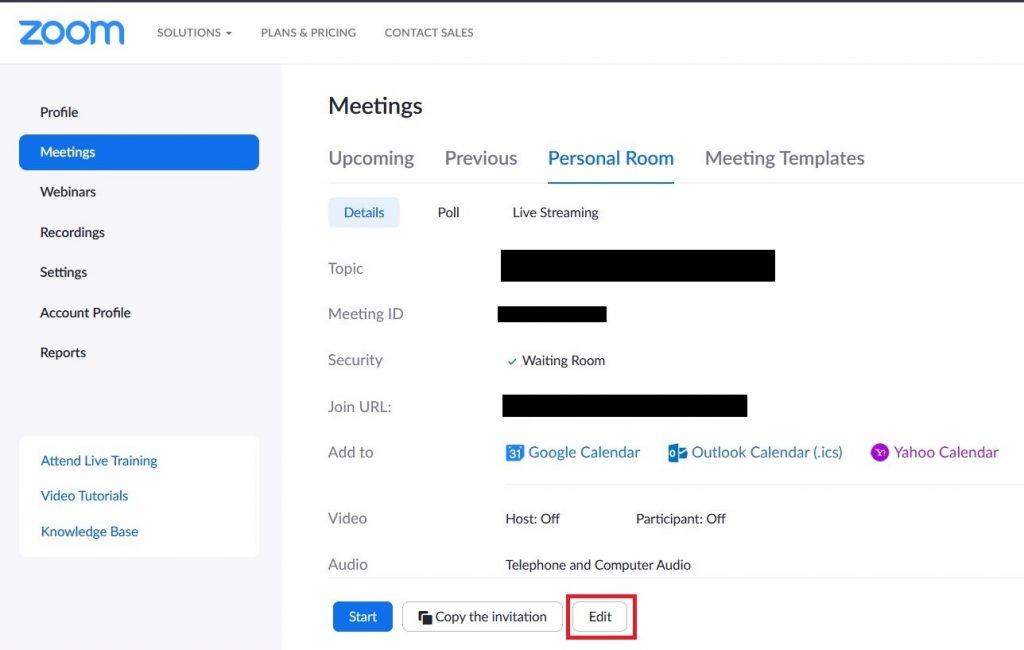
Task: Open the Meeting Templates tab
Action: [x=784, y=158]
